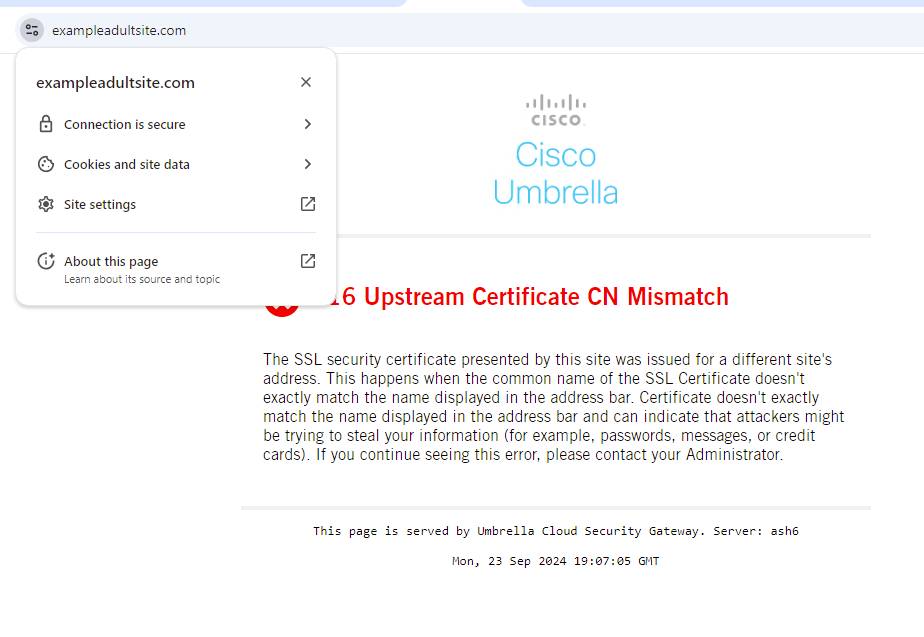Click the Cisco Umbrella title text

(556, 173)
